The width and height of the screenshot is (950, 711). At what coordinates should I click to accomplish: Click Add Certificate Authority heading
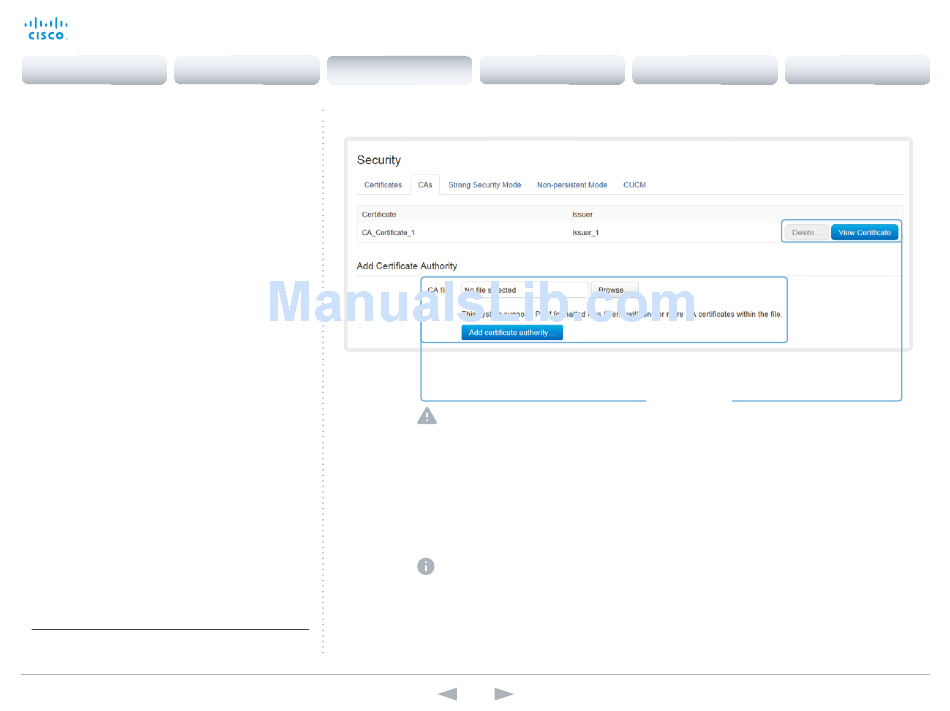click(407, 266)
